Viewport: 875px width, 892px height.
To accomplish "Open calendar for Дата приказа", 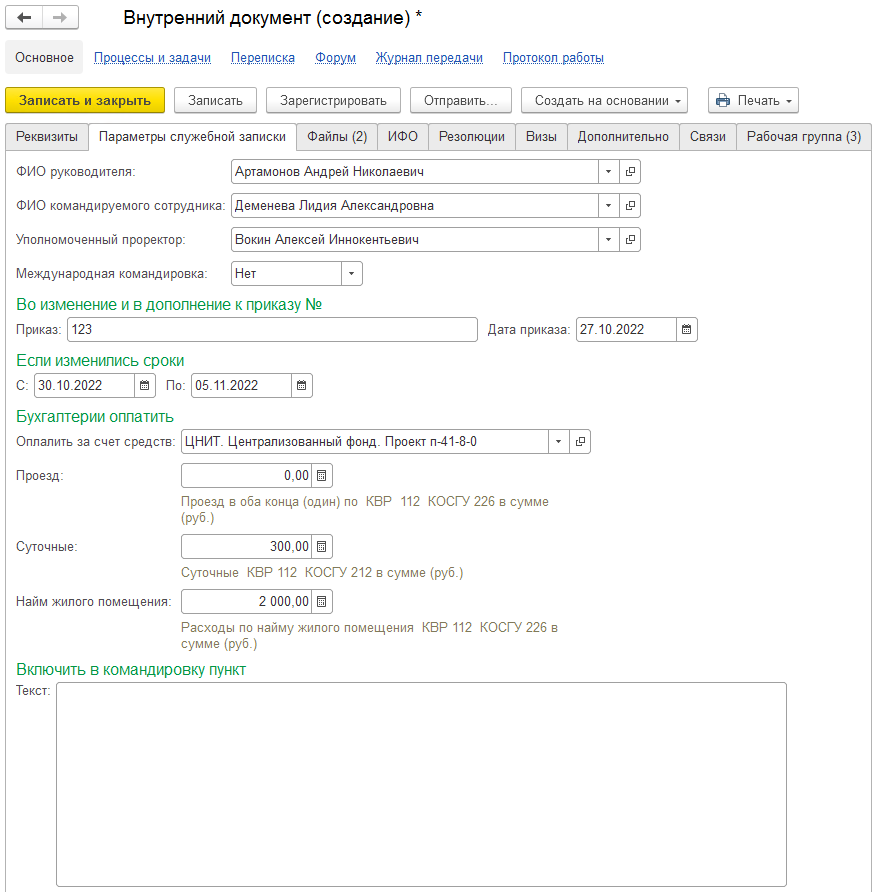I will 687,329.
